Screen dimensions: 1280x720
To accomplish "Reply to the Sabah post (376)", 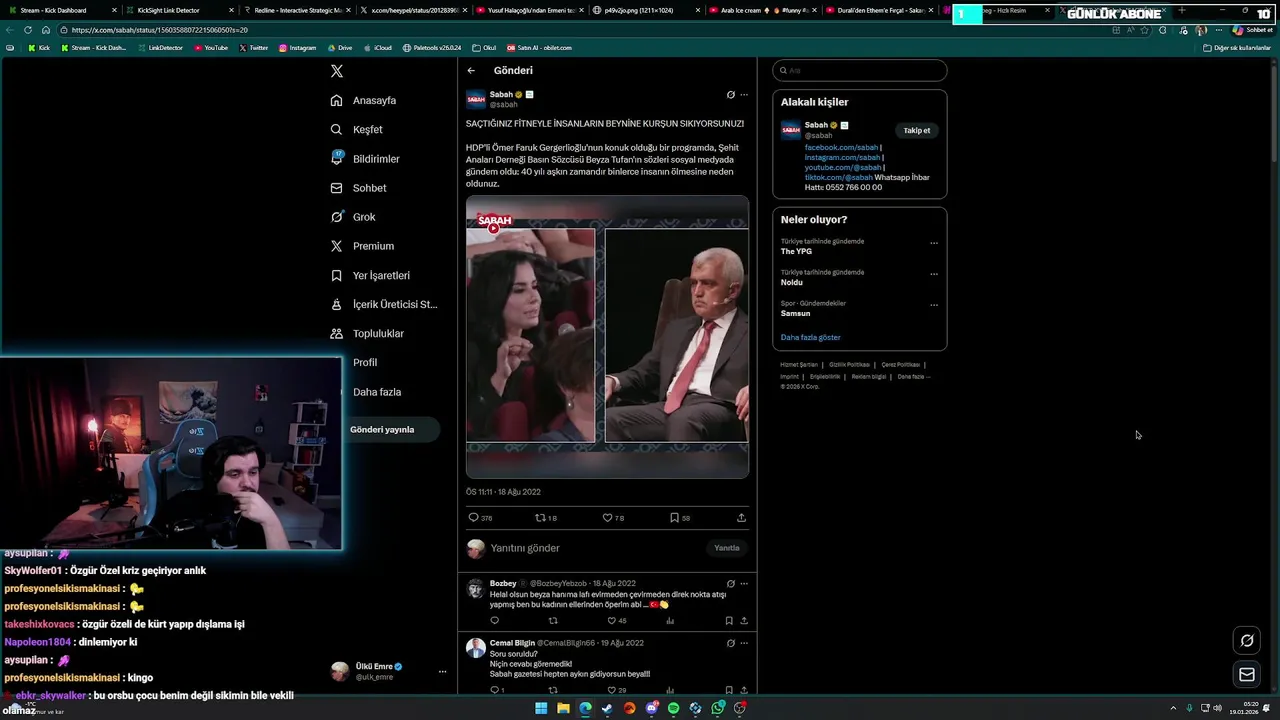I will [x=480, y=518].
